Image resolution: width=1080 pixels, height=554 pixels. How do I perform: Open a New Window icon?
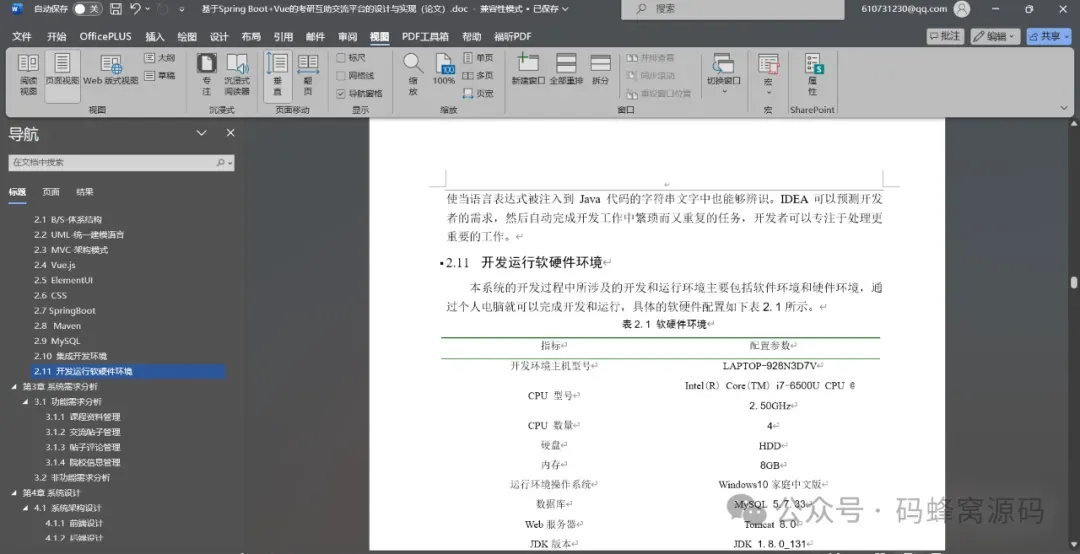pos(528,63)
